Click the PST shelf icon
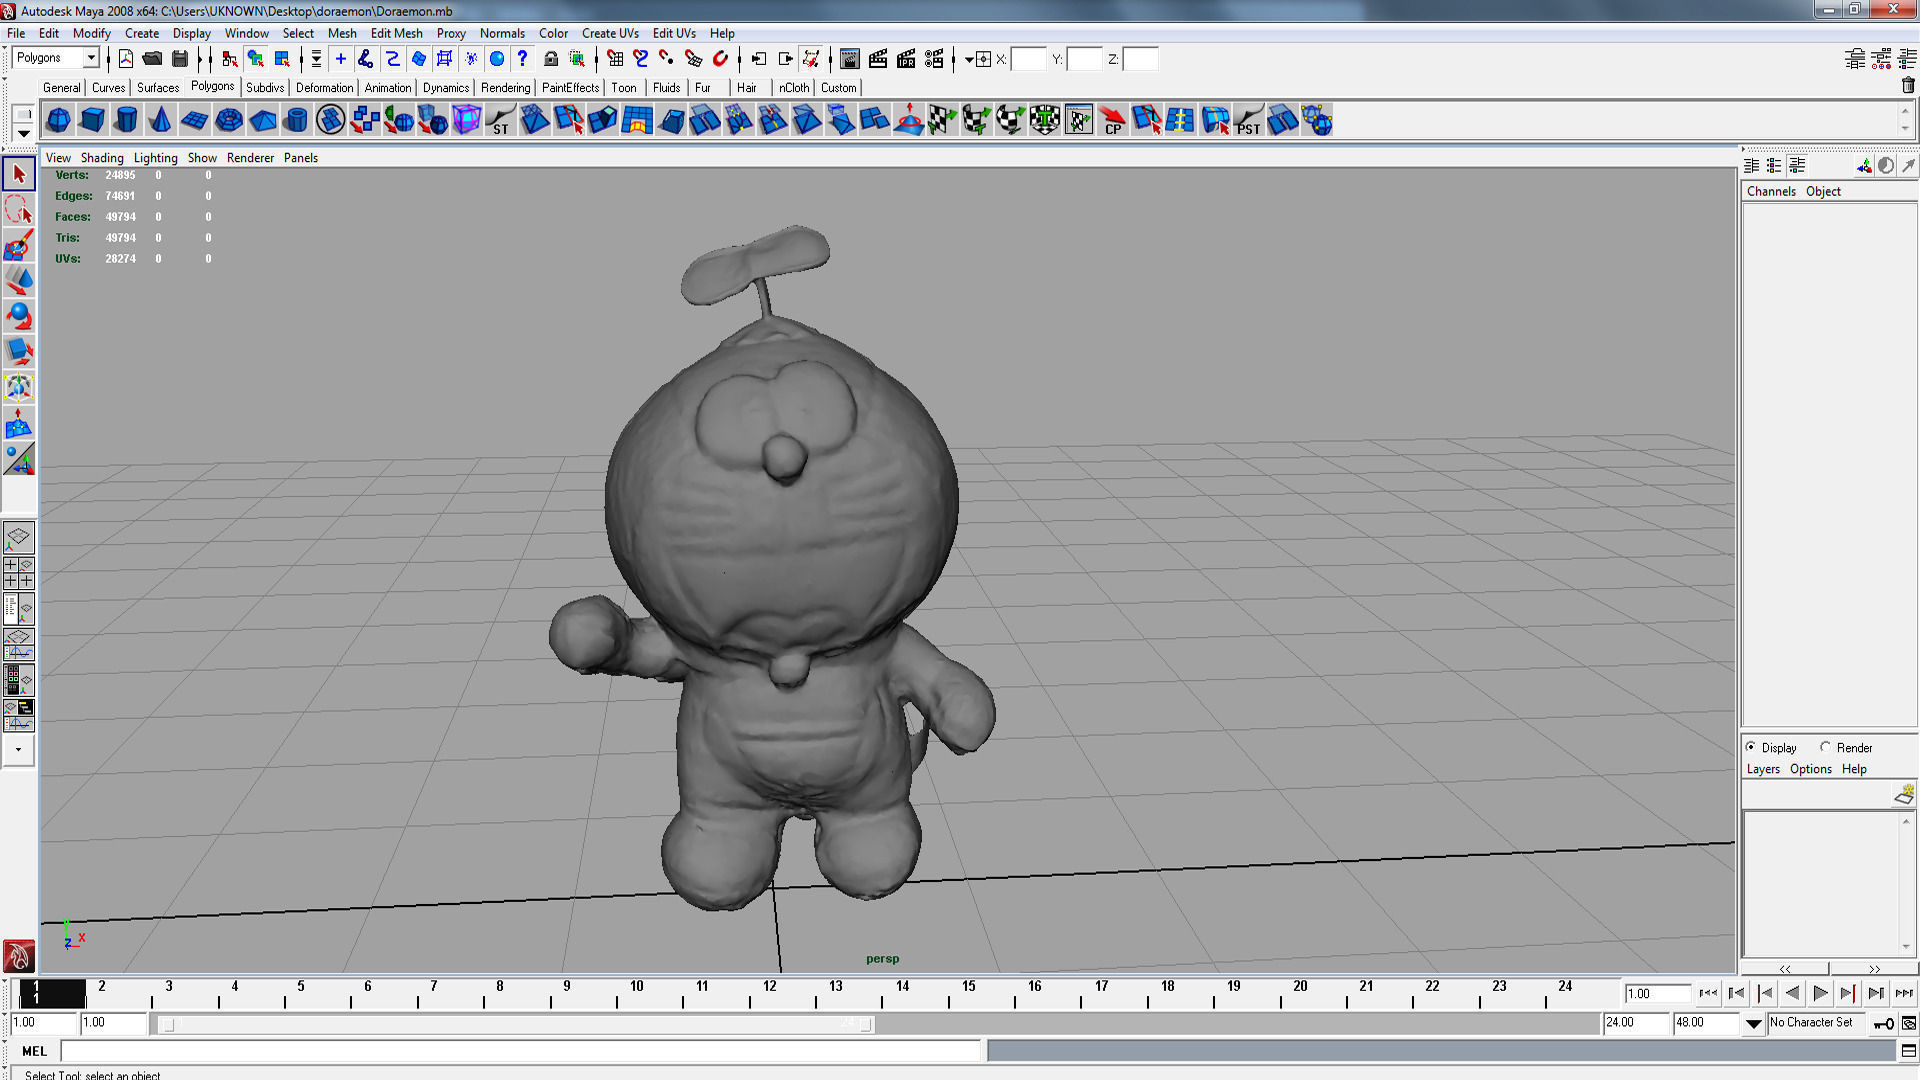1920x1080 pixels. [x=1248, y=120]
